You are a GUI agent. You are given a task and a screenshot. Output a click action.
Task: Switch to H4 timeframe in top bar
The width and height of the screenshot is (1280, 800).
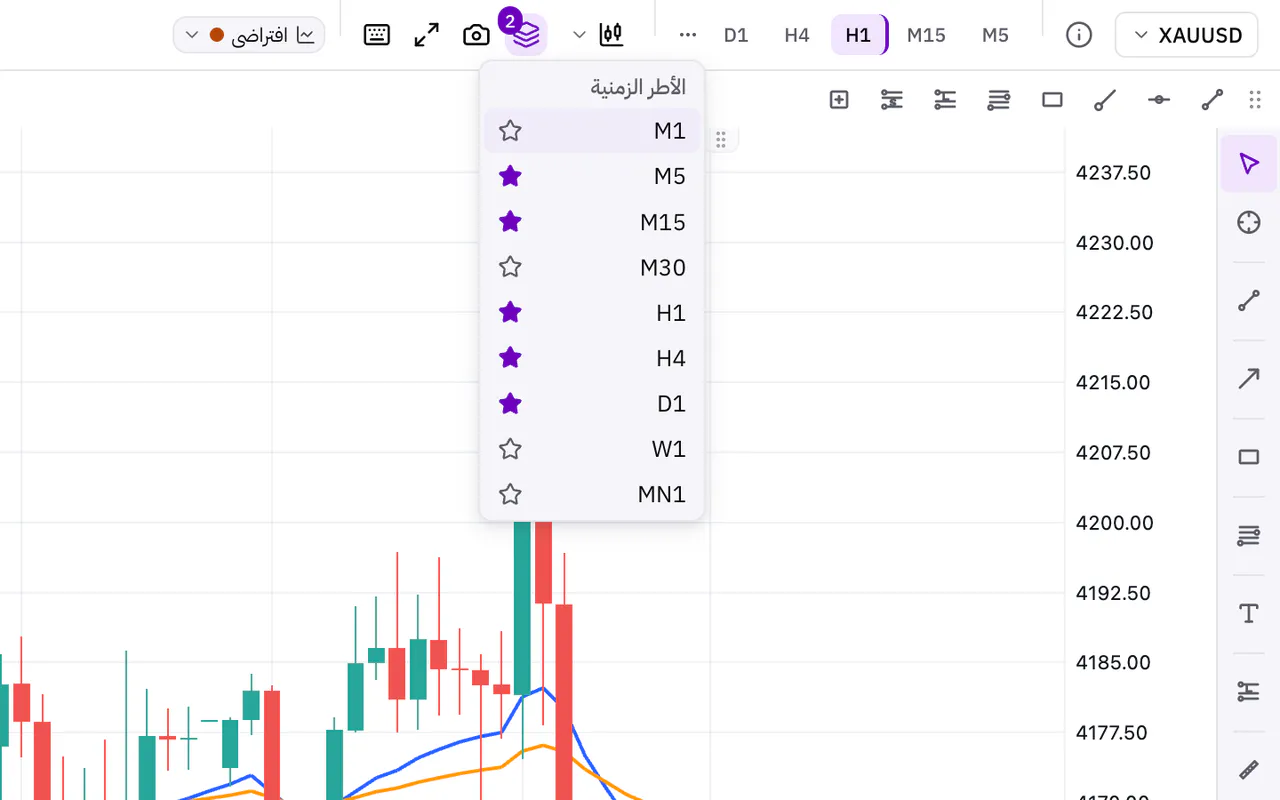coord(796,35)
